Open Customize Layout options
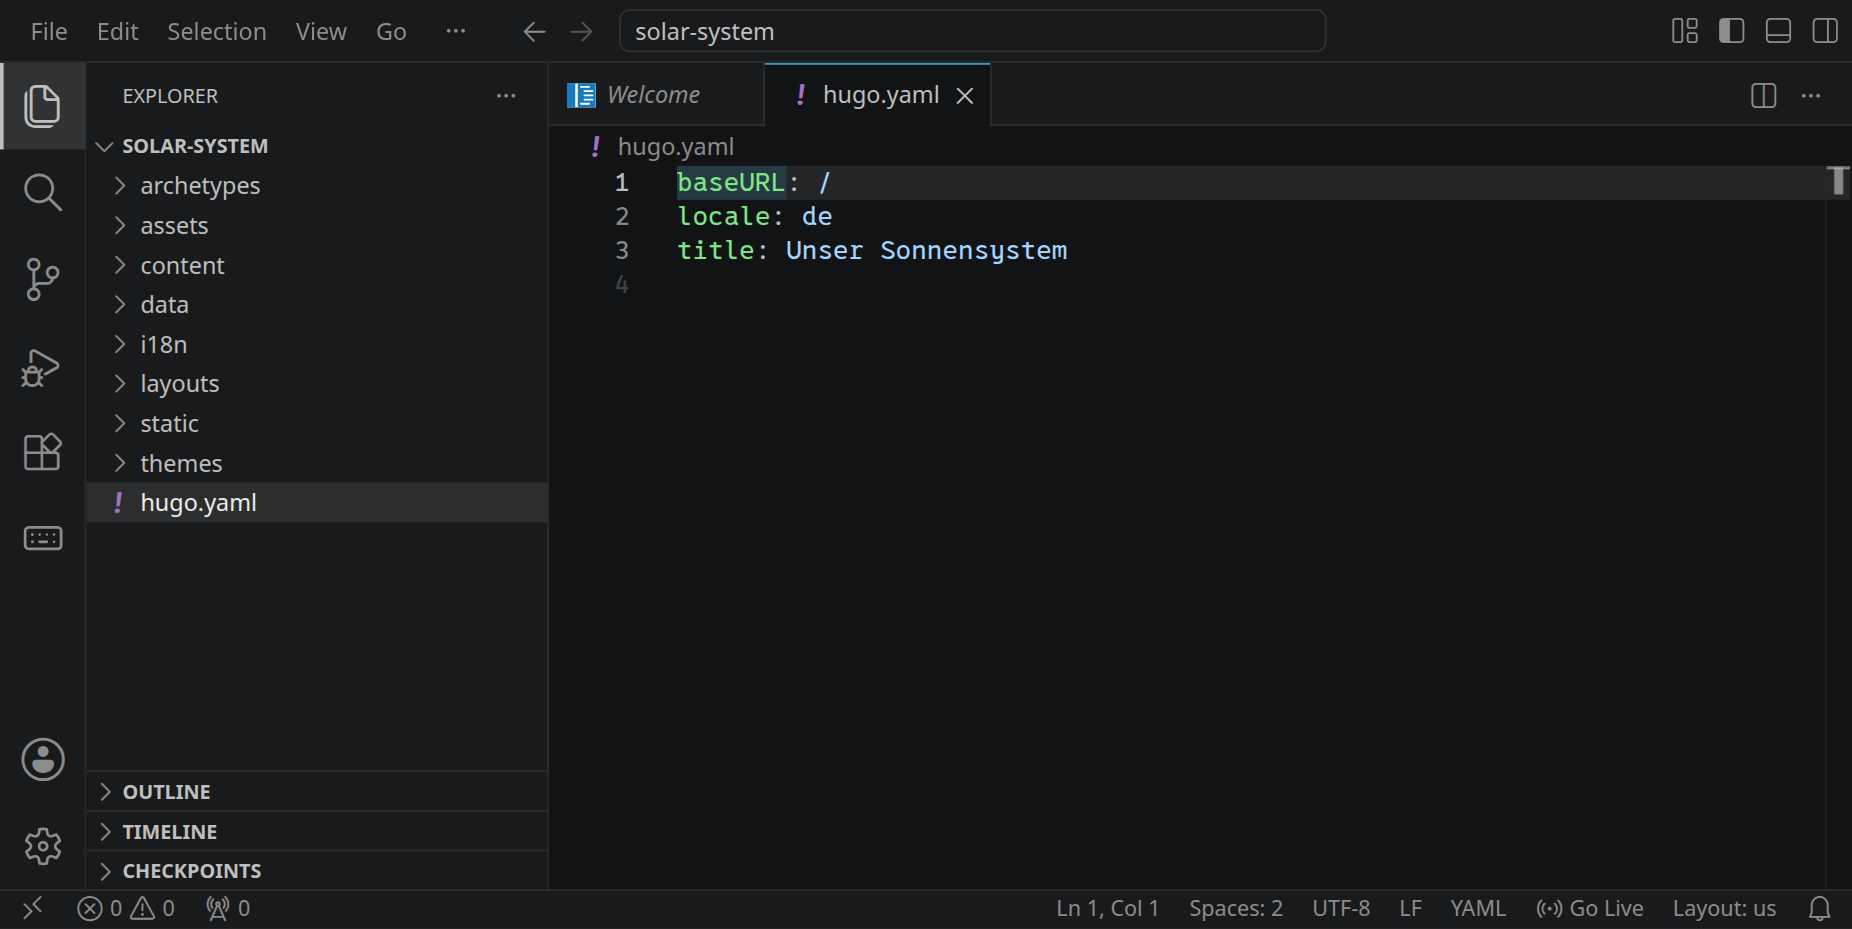This screenshot has width=1852, height=929. [1685, 31]
